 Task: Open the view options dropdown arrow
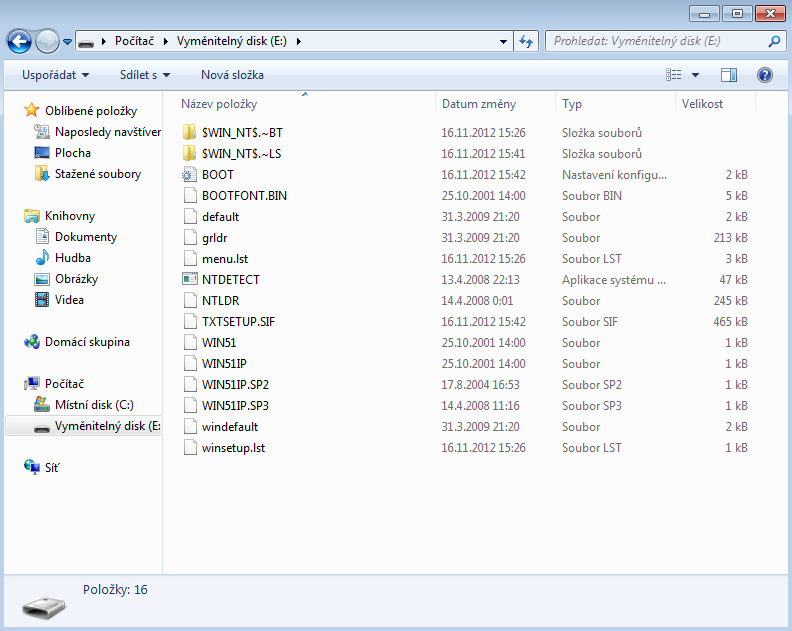point(696,75)
